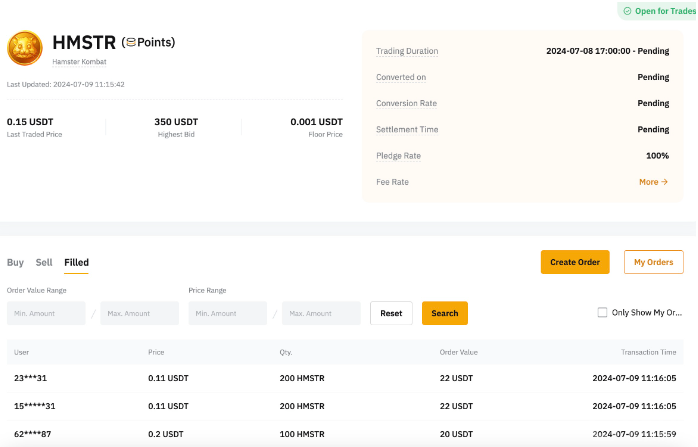
Task: Click the 100% pledge rate value
Action: (657, 156)
